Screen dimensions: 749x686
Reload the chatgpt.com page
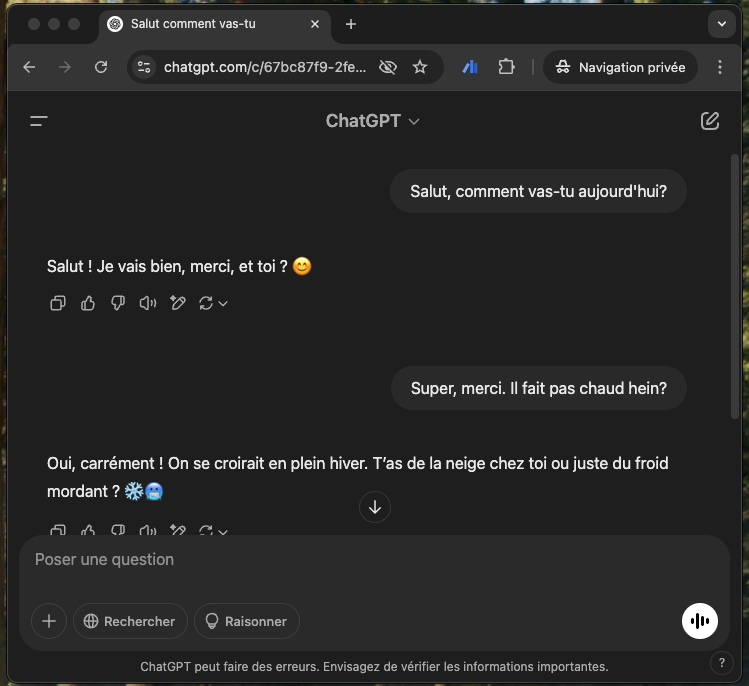[101, 67]
